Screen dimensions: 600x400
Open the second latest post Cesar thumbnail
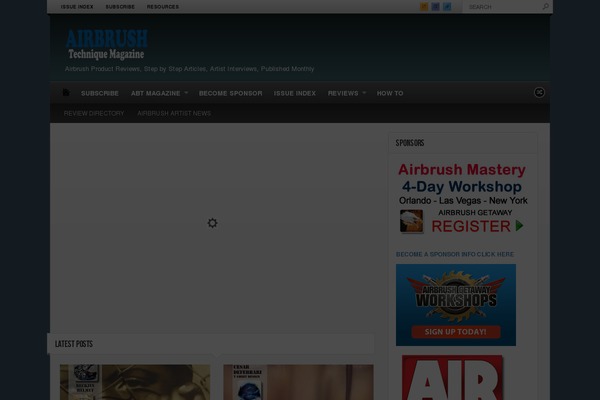pyautogui.click(x=298, y=382)
